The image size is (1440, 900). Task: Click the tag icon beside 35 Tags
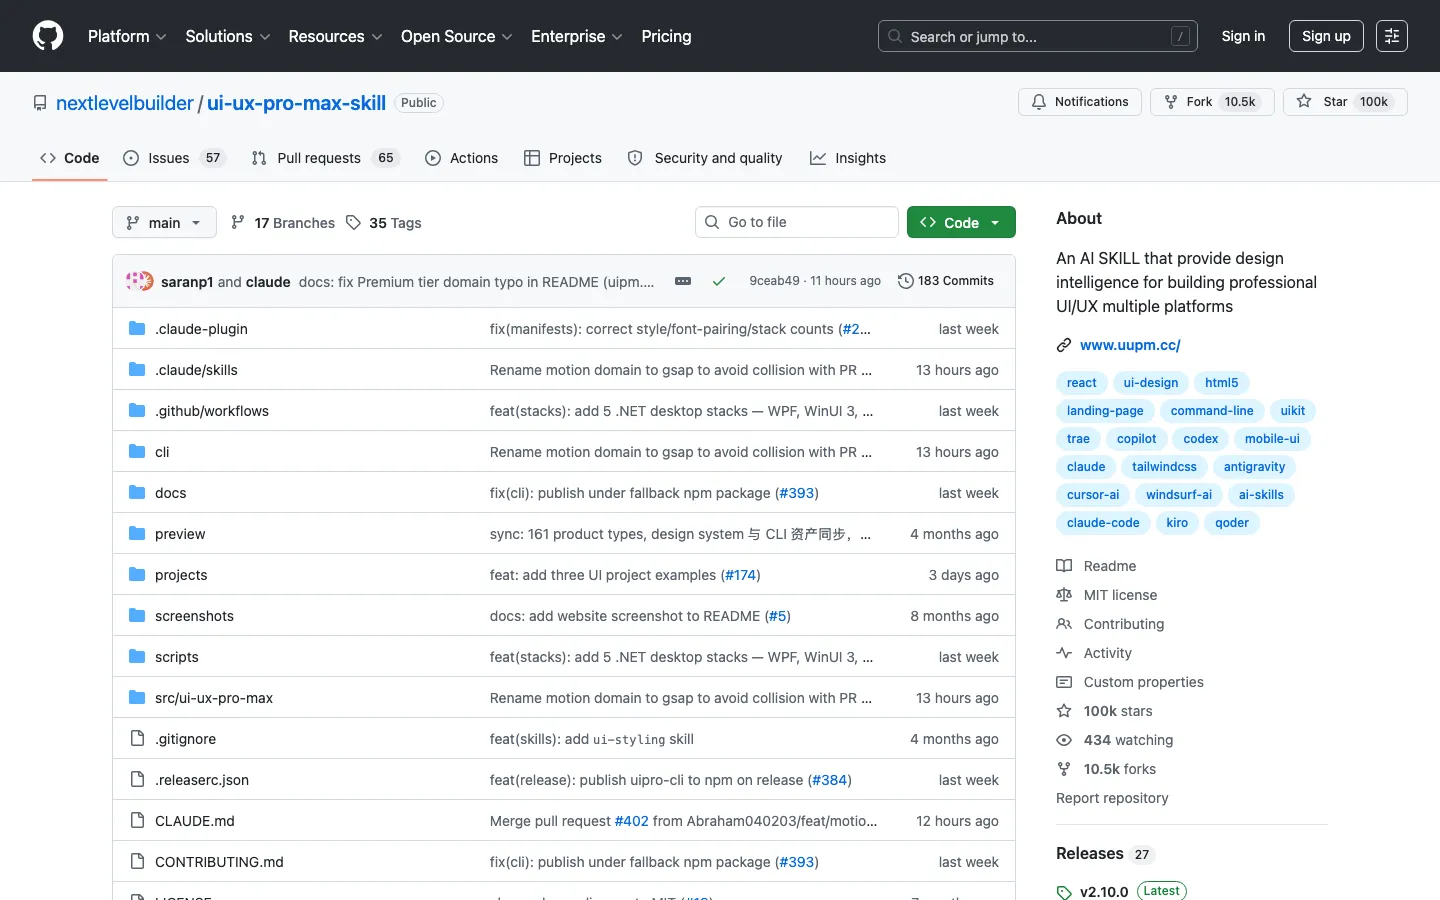click(353, 222)
